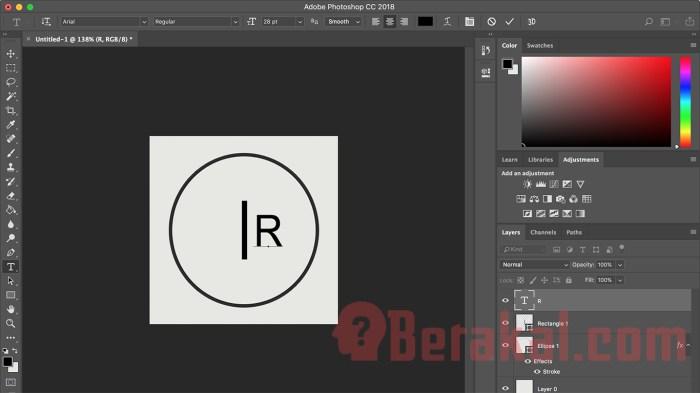Viewport: 700px width, 393px height.
Task: Switch to the Swatches tab
Action: tap(540, 46)
